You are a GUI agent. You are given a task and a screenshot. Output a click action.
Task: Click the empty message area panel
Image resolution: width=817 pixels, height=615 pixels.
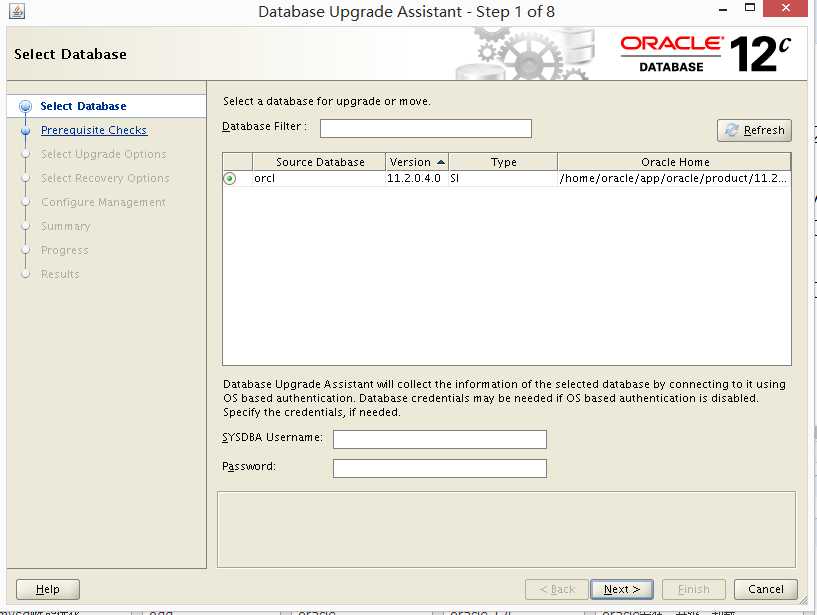click(506, 530)
